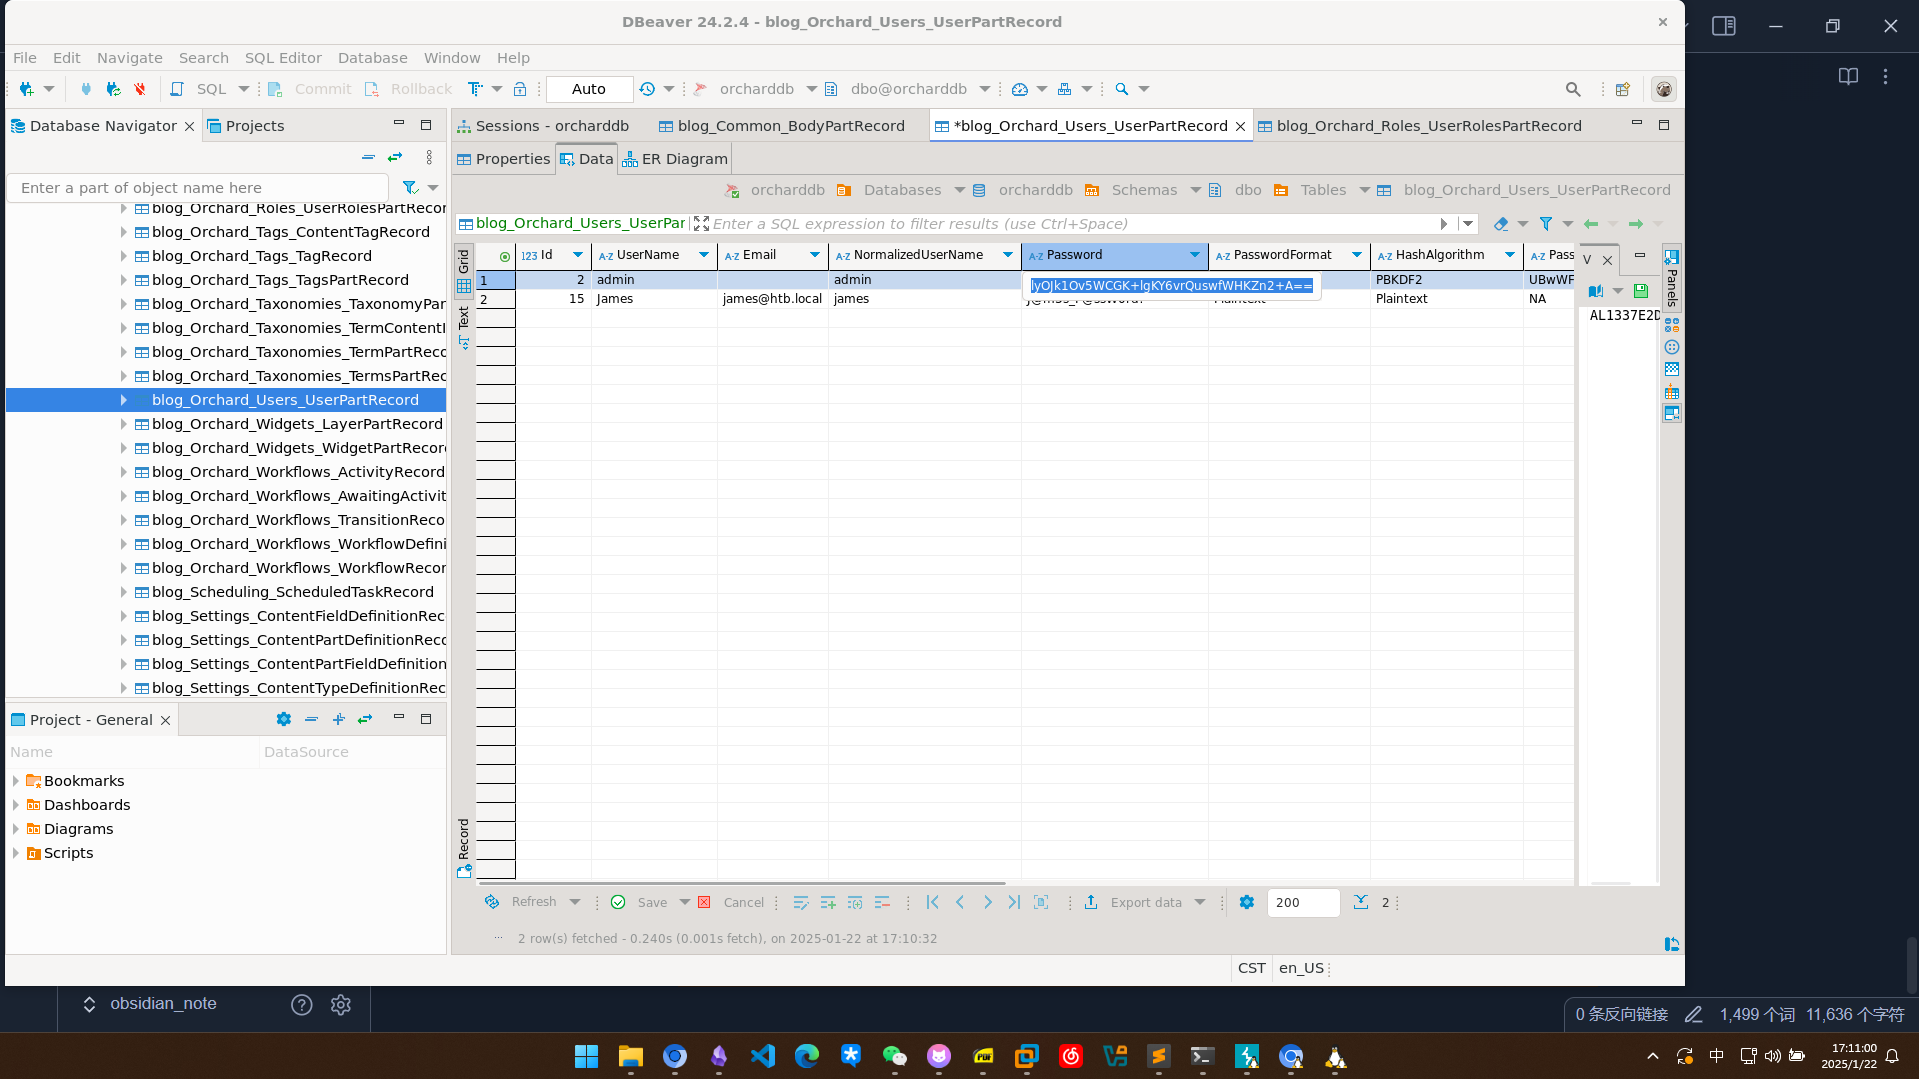Switch to Text view on left strip
The image size is (1919, 1079).
463,319
